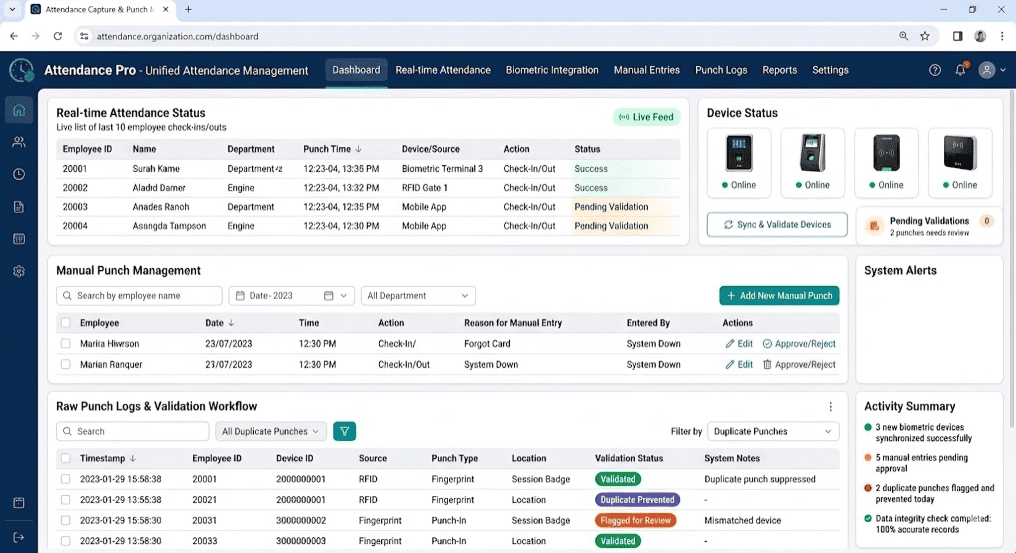Sort by the Punch Time column arrow
This screenshot has width=1016, height=553.
click(x=358, y=149)
